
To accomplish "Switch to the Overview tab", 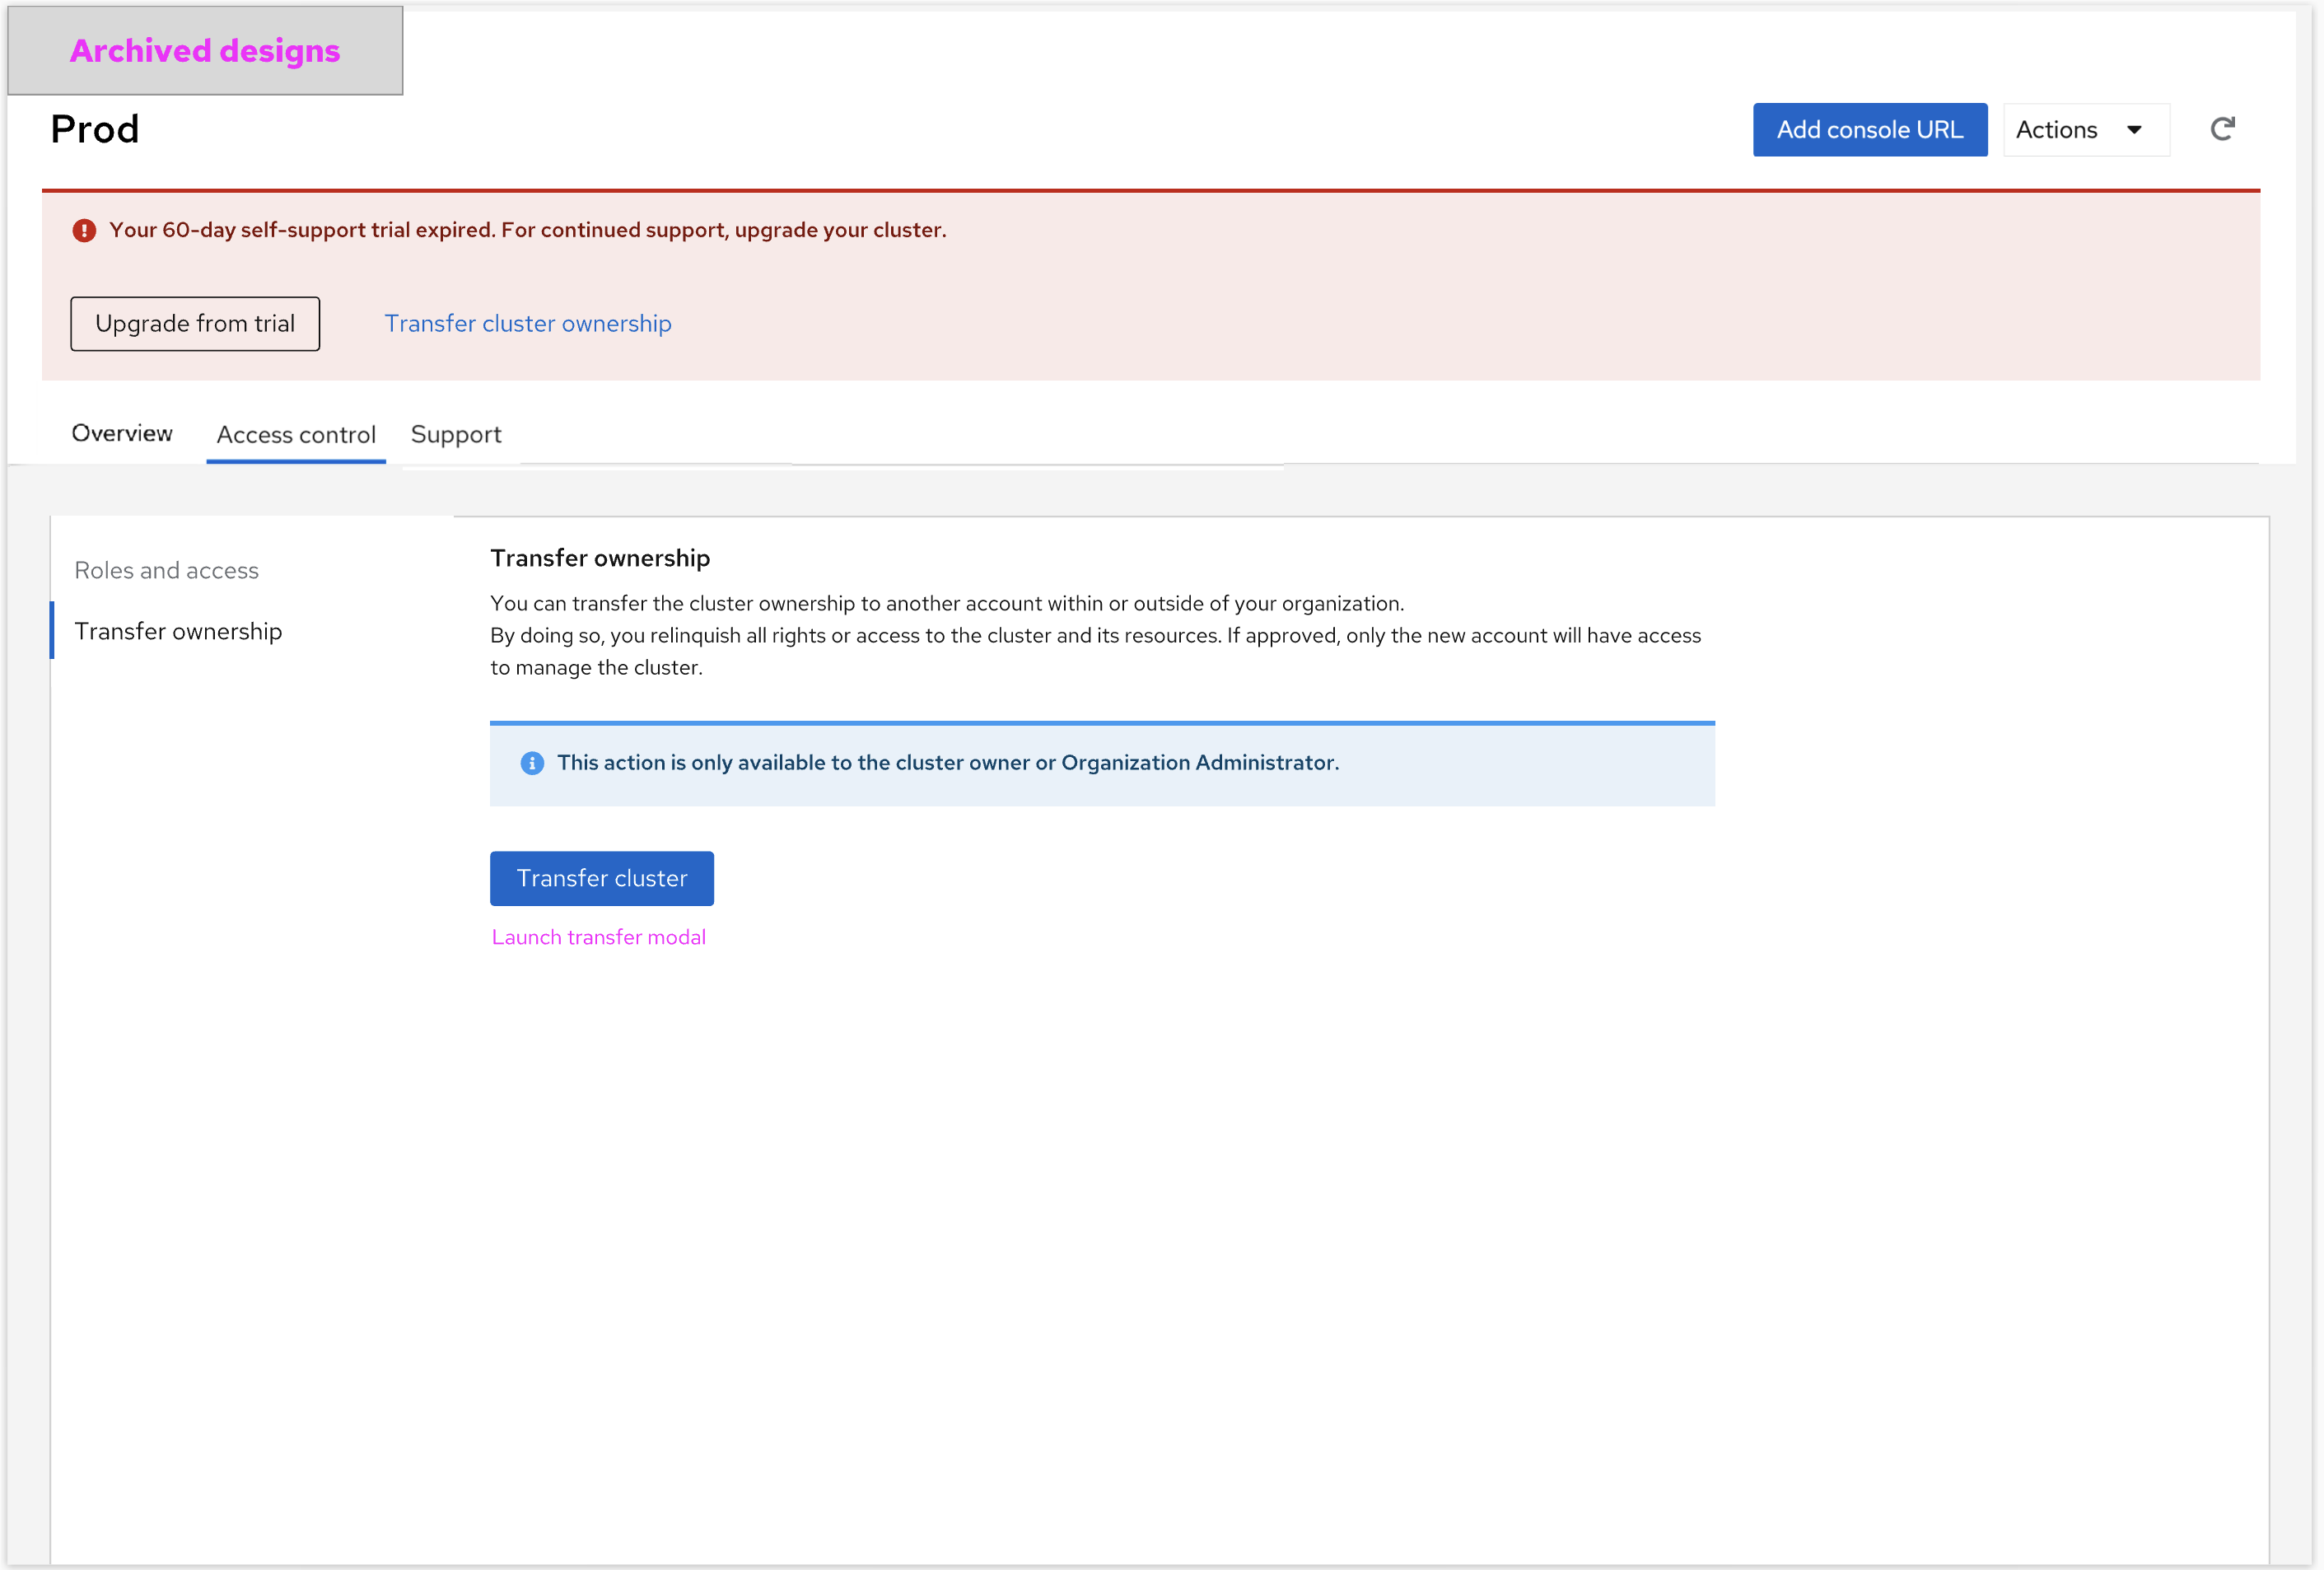I will [x=122, y=434].
